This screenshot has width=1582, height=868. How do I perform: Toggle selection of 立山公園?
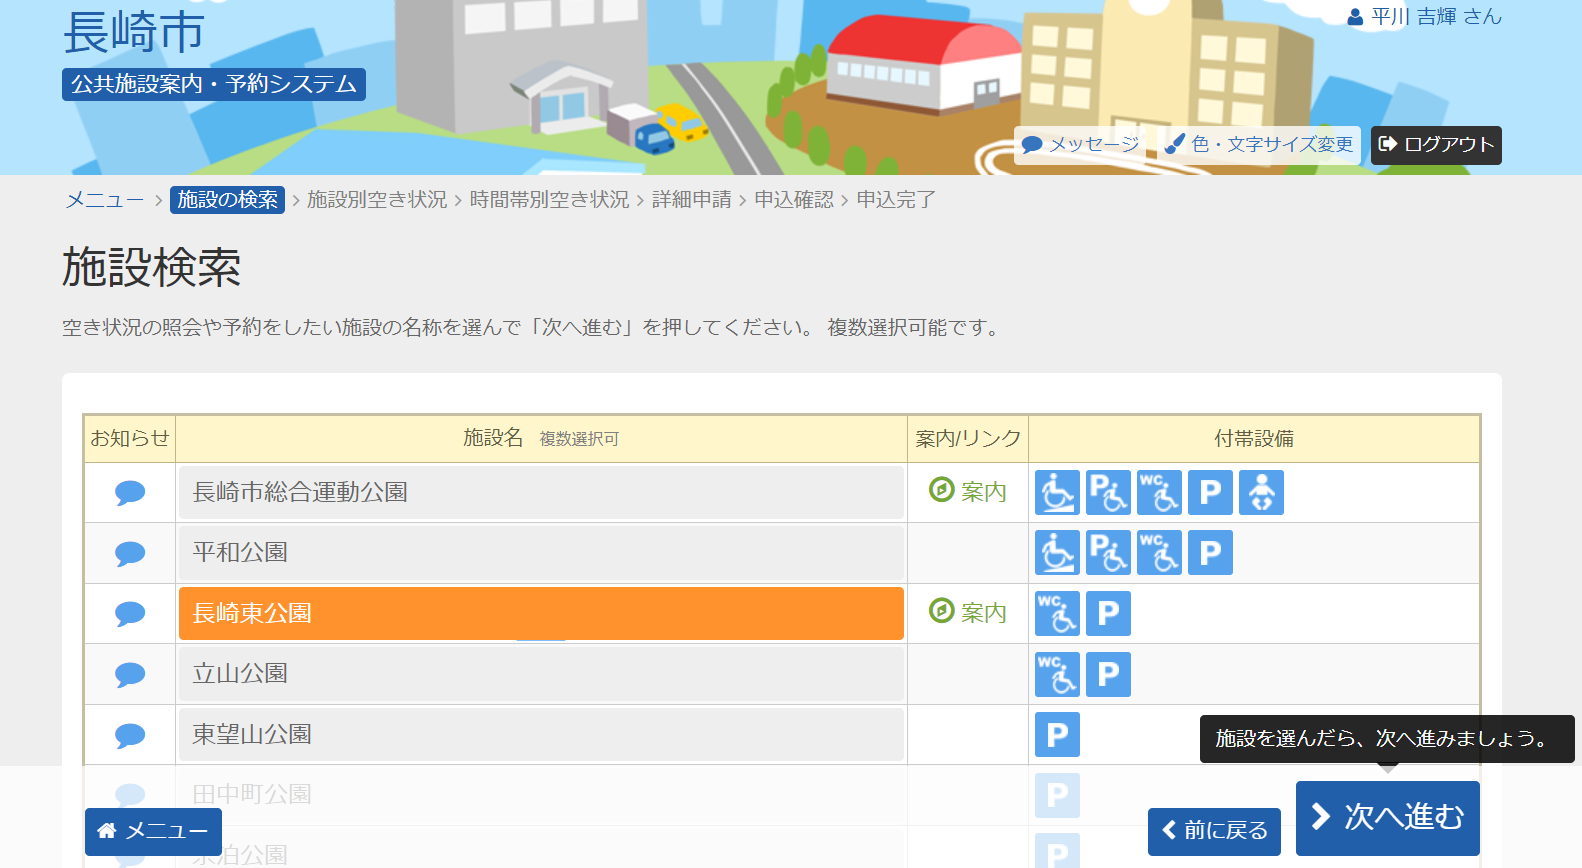point(541,674)
